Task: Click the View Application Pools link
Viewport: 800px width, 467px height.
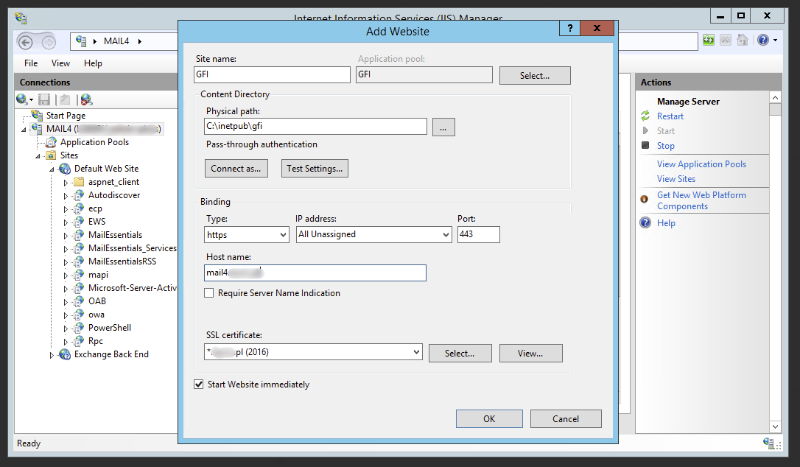Action: click(x=701, y=164)
